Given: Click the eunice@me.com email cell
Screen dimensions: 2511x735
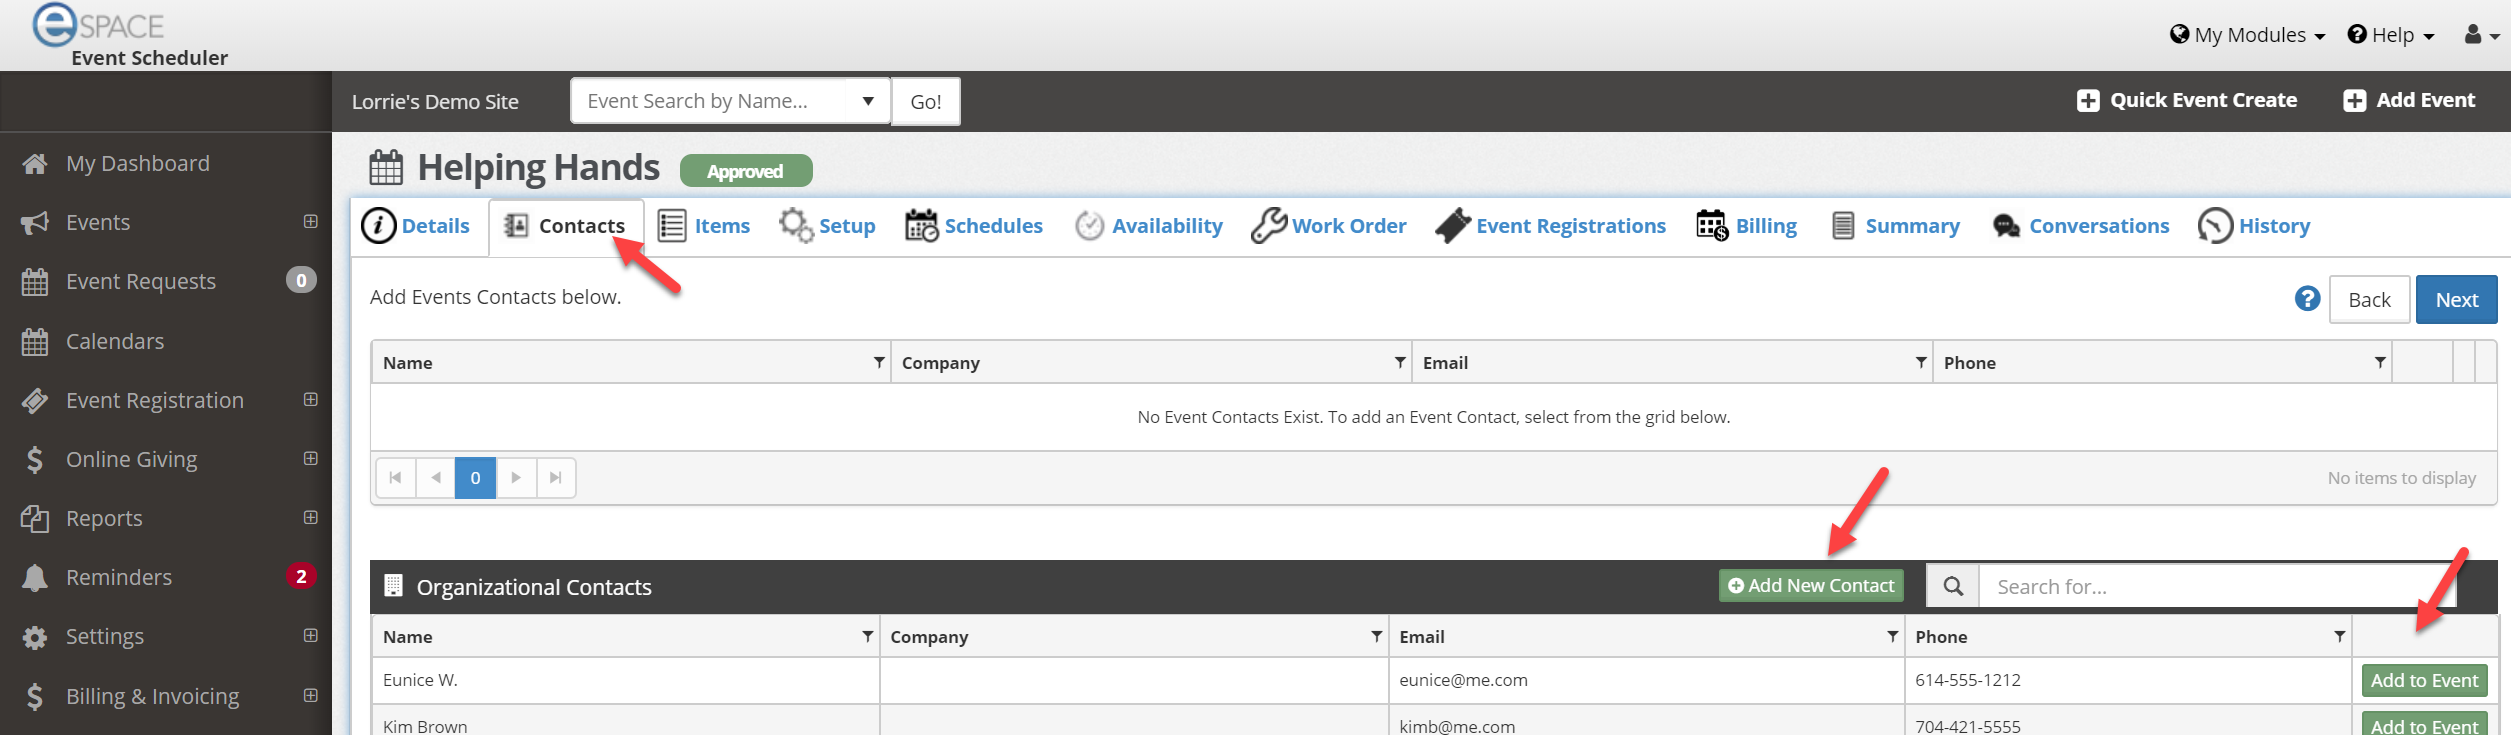Looking at the screenshot, I should pyautogui.click(x=1646, y=680).
